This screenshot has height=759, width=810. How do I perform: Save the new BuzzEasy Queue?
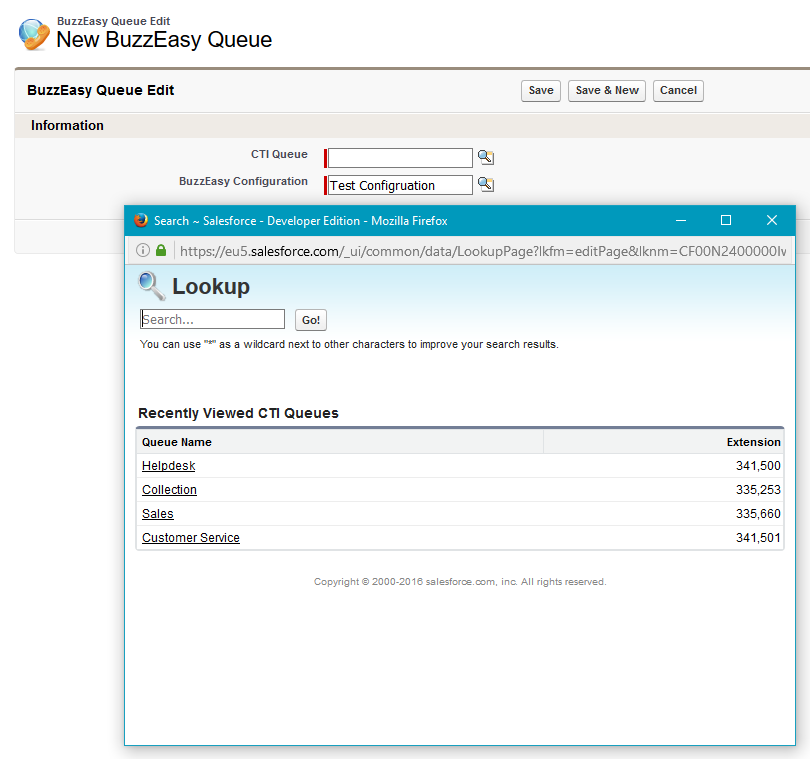(540, 90)
